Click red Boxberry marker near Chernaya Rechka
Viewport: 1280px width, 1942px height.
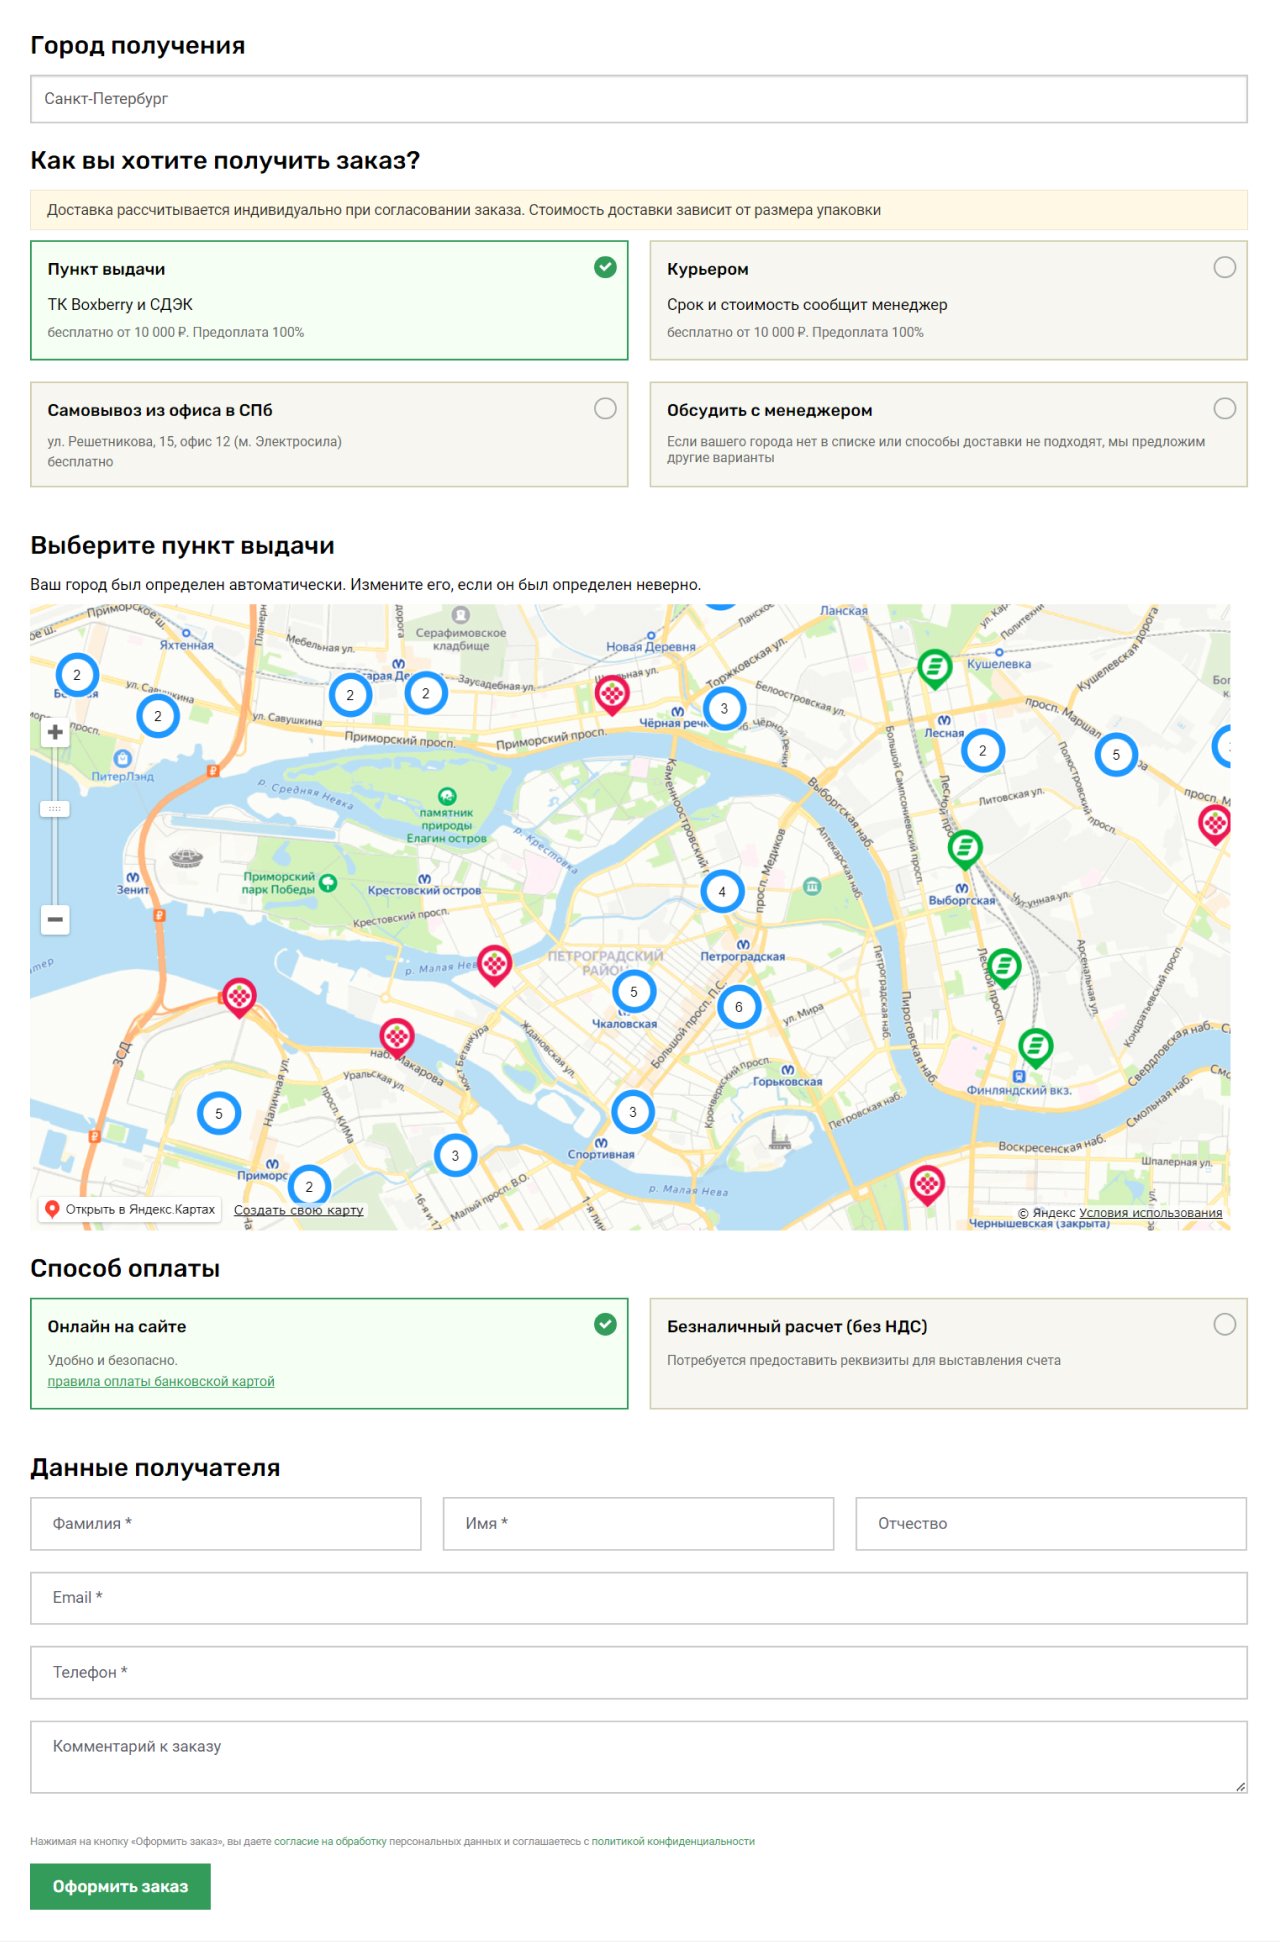point(612,693)
